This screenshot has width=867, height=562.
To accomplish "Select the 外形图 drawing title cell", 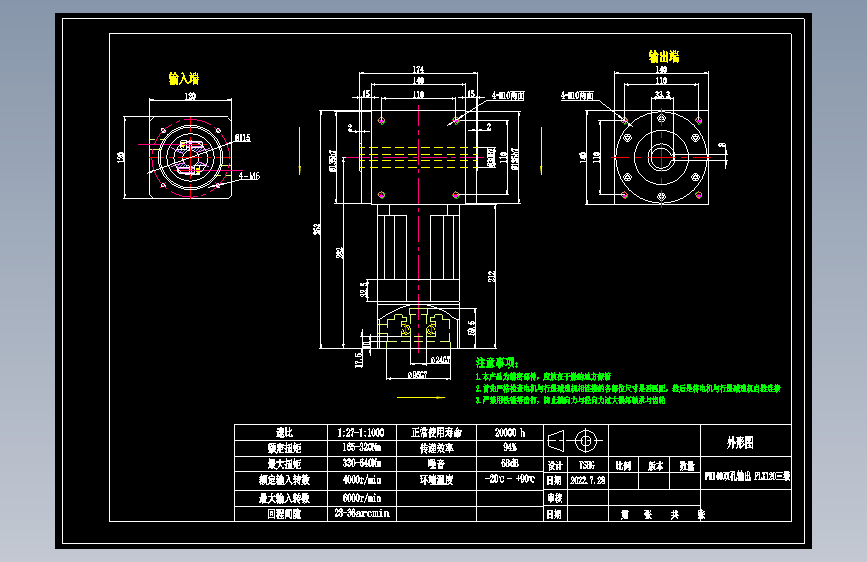I will point(746,442).
